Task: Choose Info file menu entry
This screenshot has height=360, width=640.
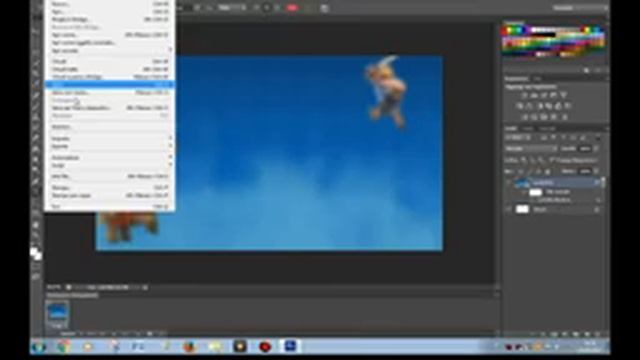Action: tap(109, 176)
